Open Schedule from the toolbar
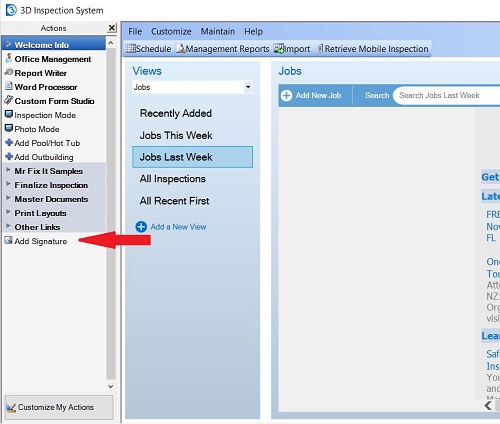 pos(148,49)
